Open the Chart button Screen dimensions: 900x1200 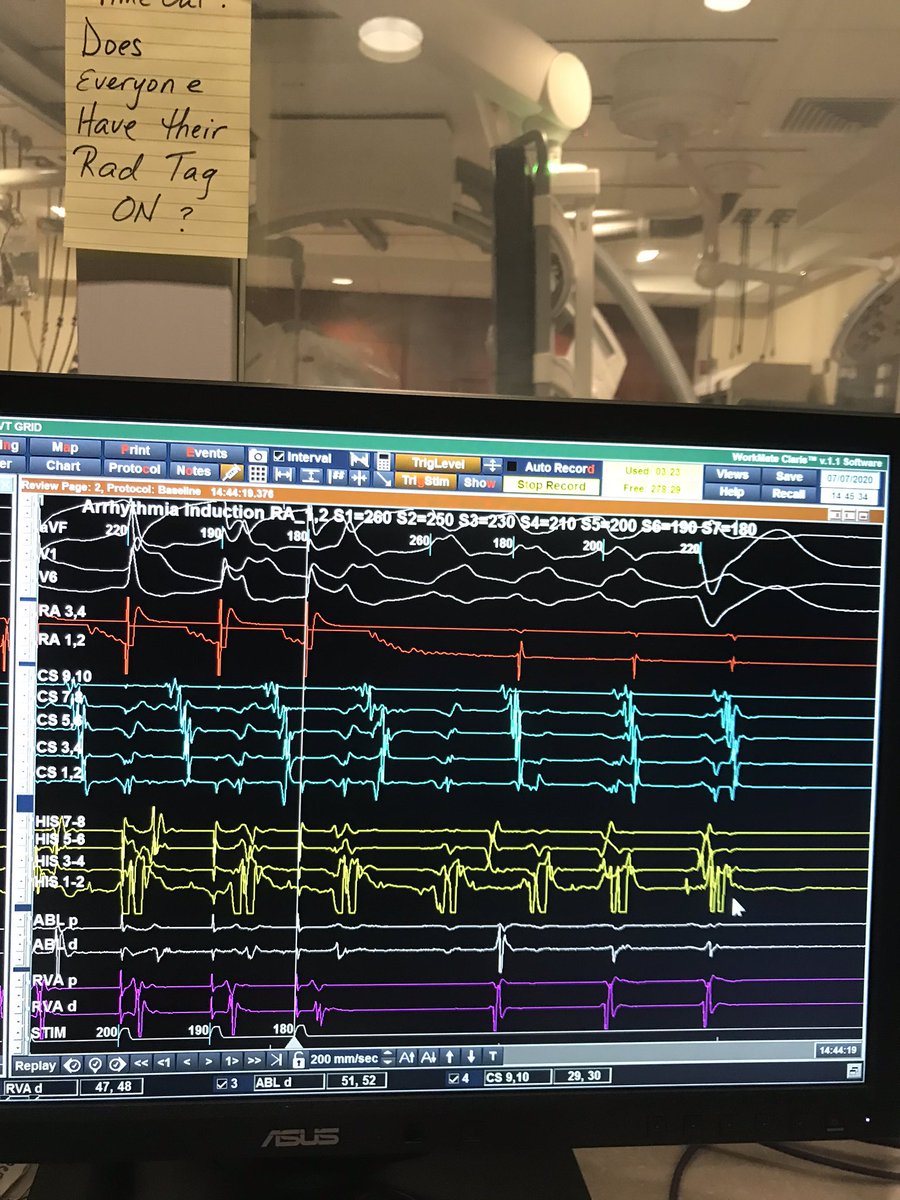63,466
